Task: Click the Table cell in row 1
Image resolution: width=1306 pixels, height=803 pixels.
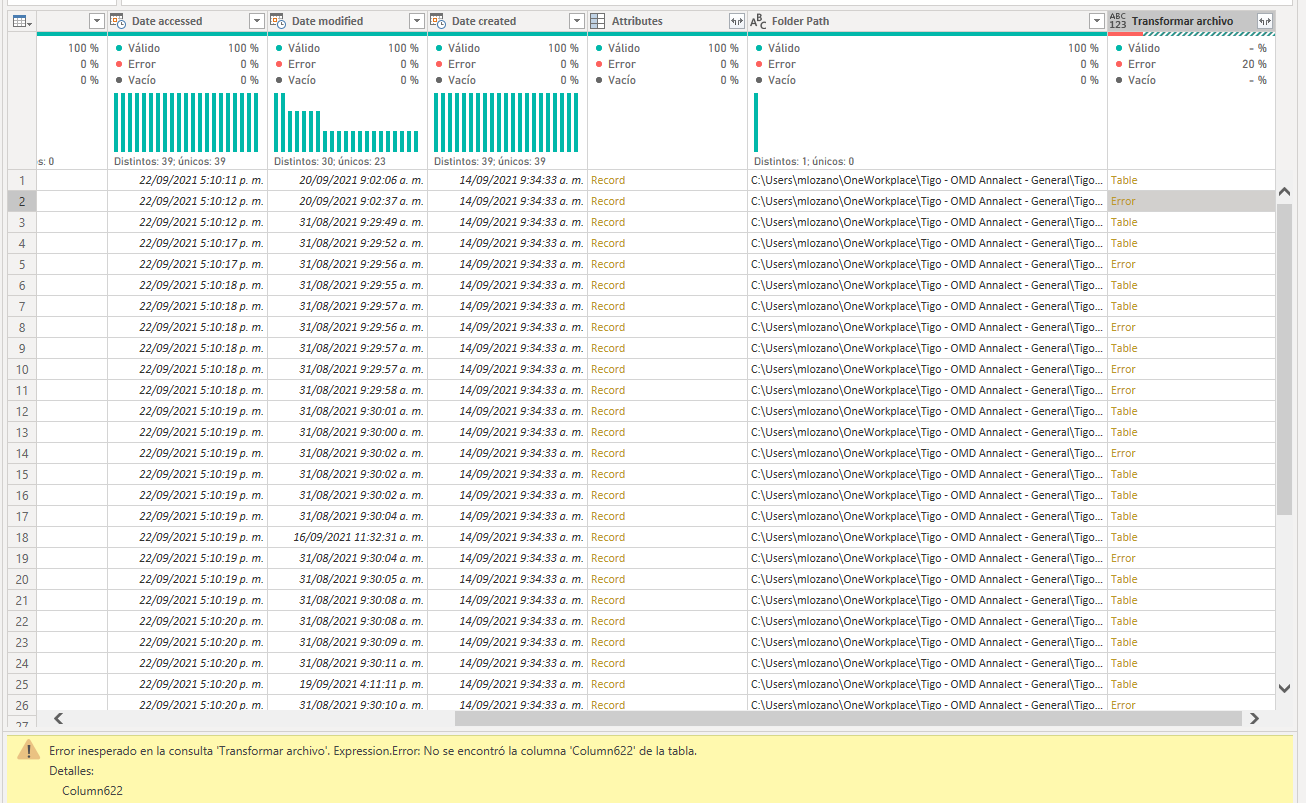Action: pyautogui.click(x=1191, y=180)
